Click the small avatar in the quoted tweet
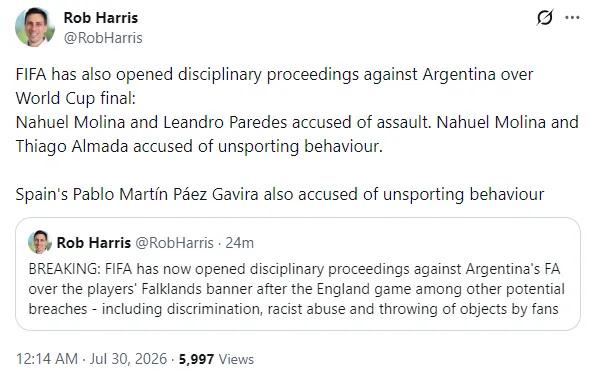Viewport: 589px width, 371px height. pos(39,242)
